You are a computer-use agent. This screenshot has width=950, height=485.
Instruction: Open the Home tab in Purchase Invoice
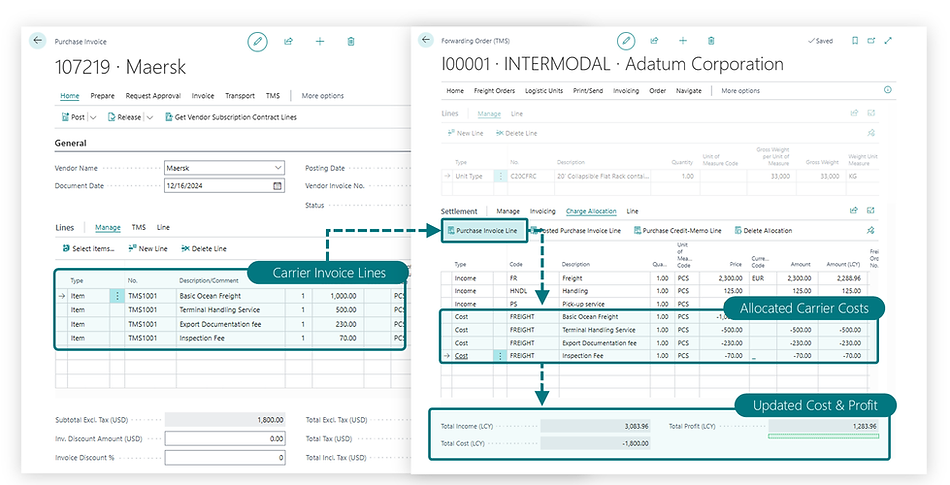tap(70, 96)
